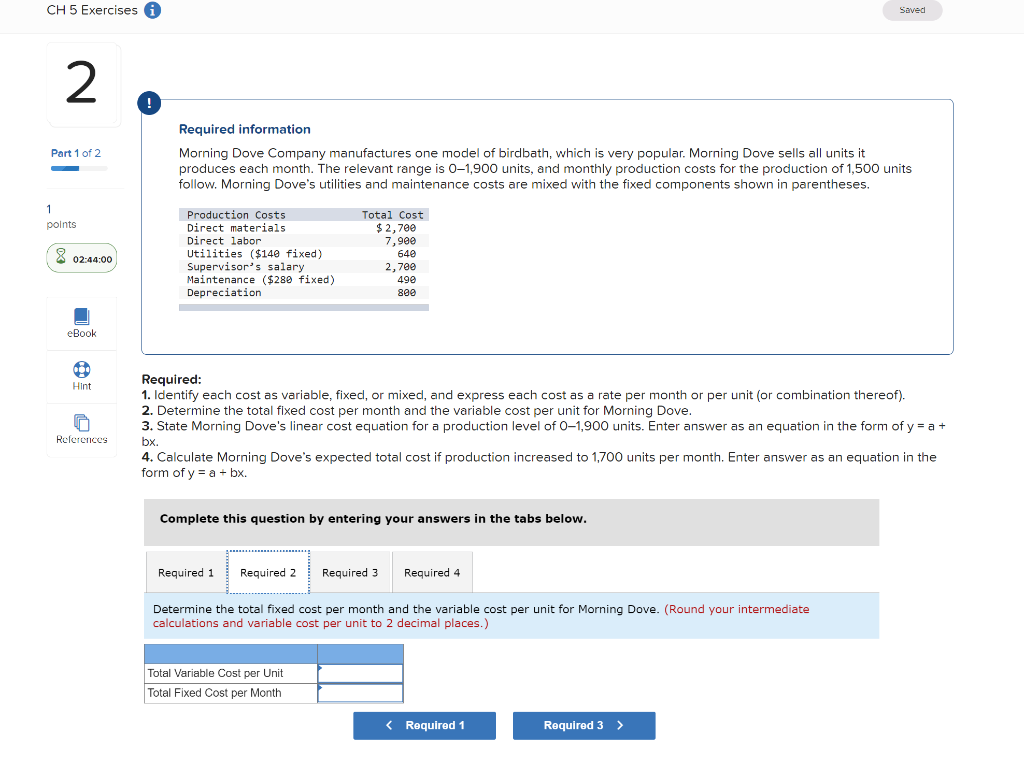Go to the Required 4 tab
The image size is (1024, 778).
[x=432, y=572]
